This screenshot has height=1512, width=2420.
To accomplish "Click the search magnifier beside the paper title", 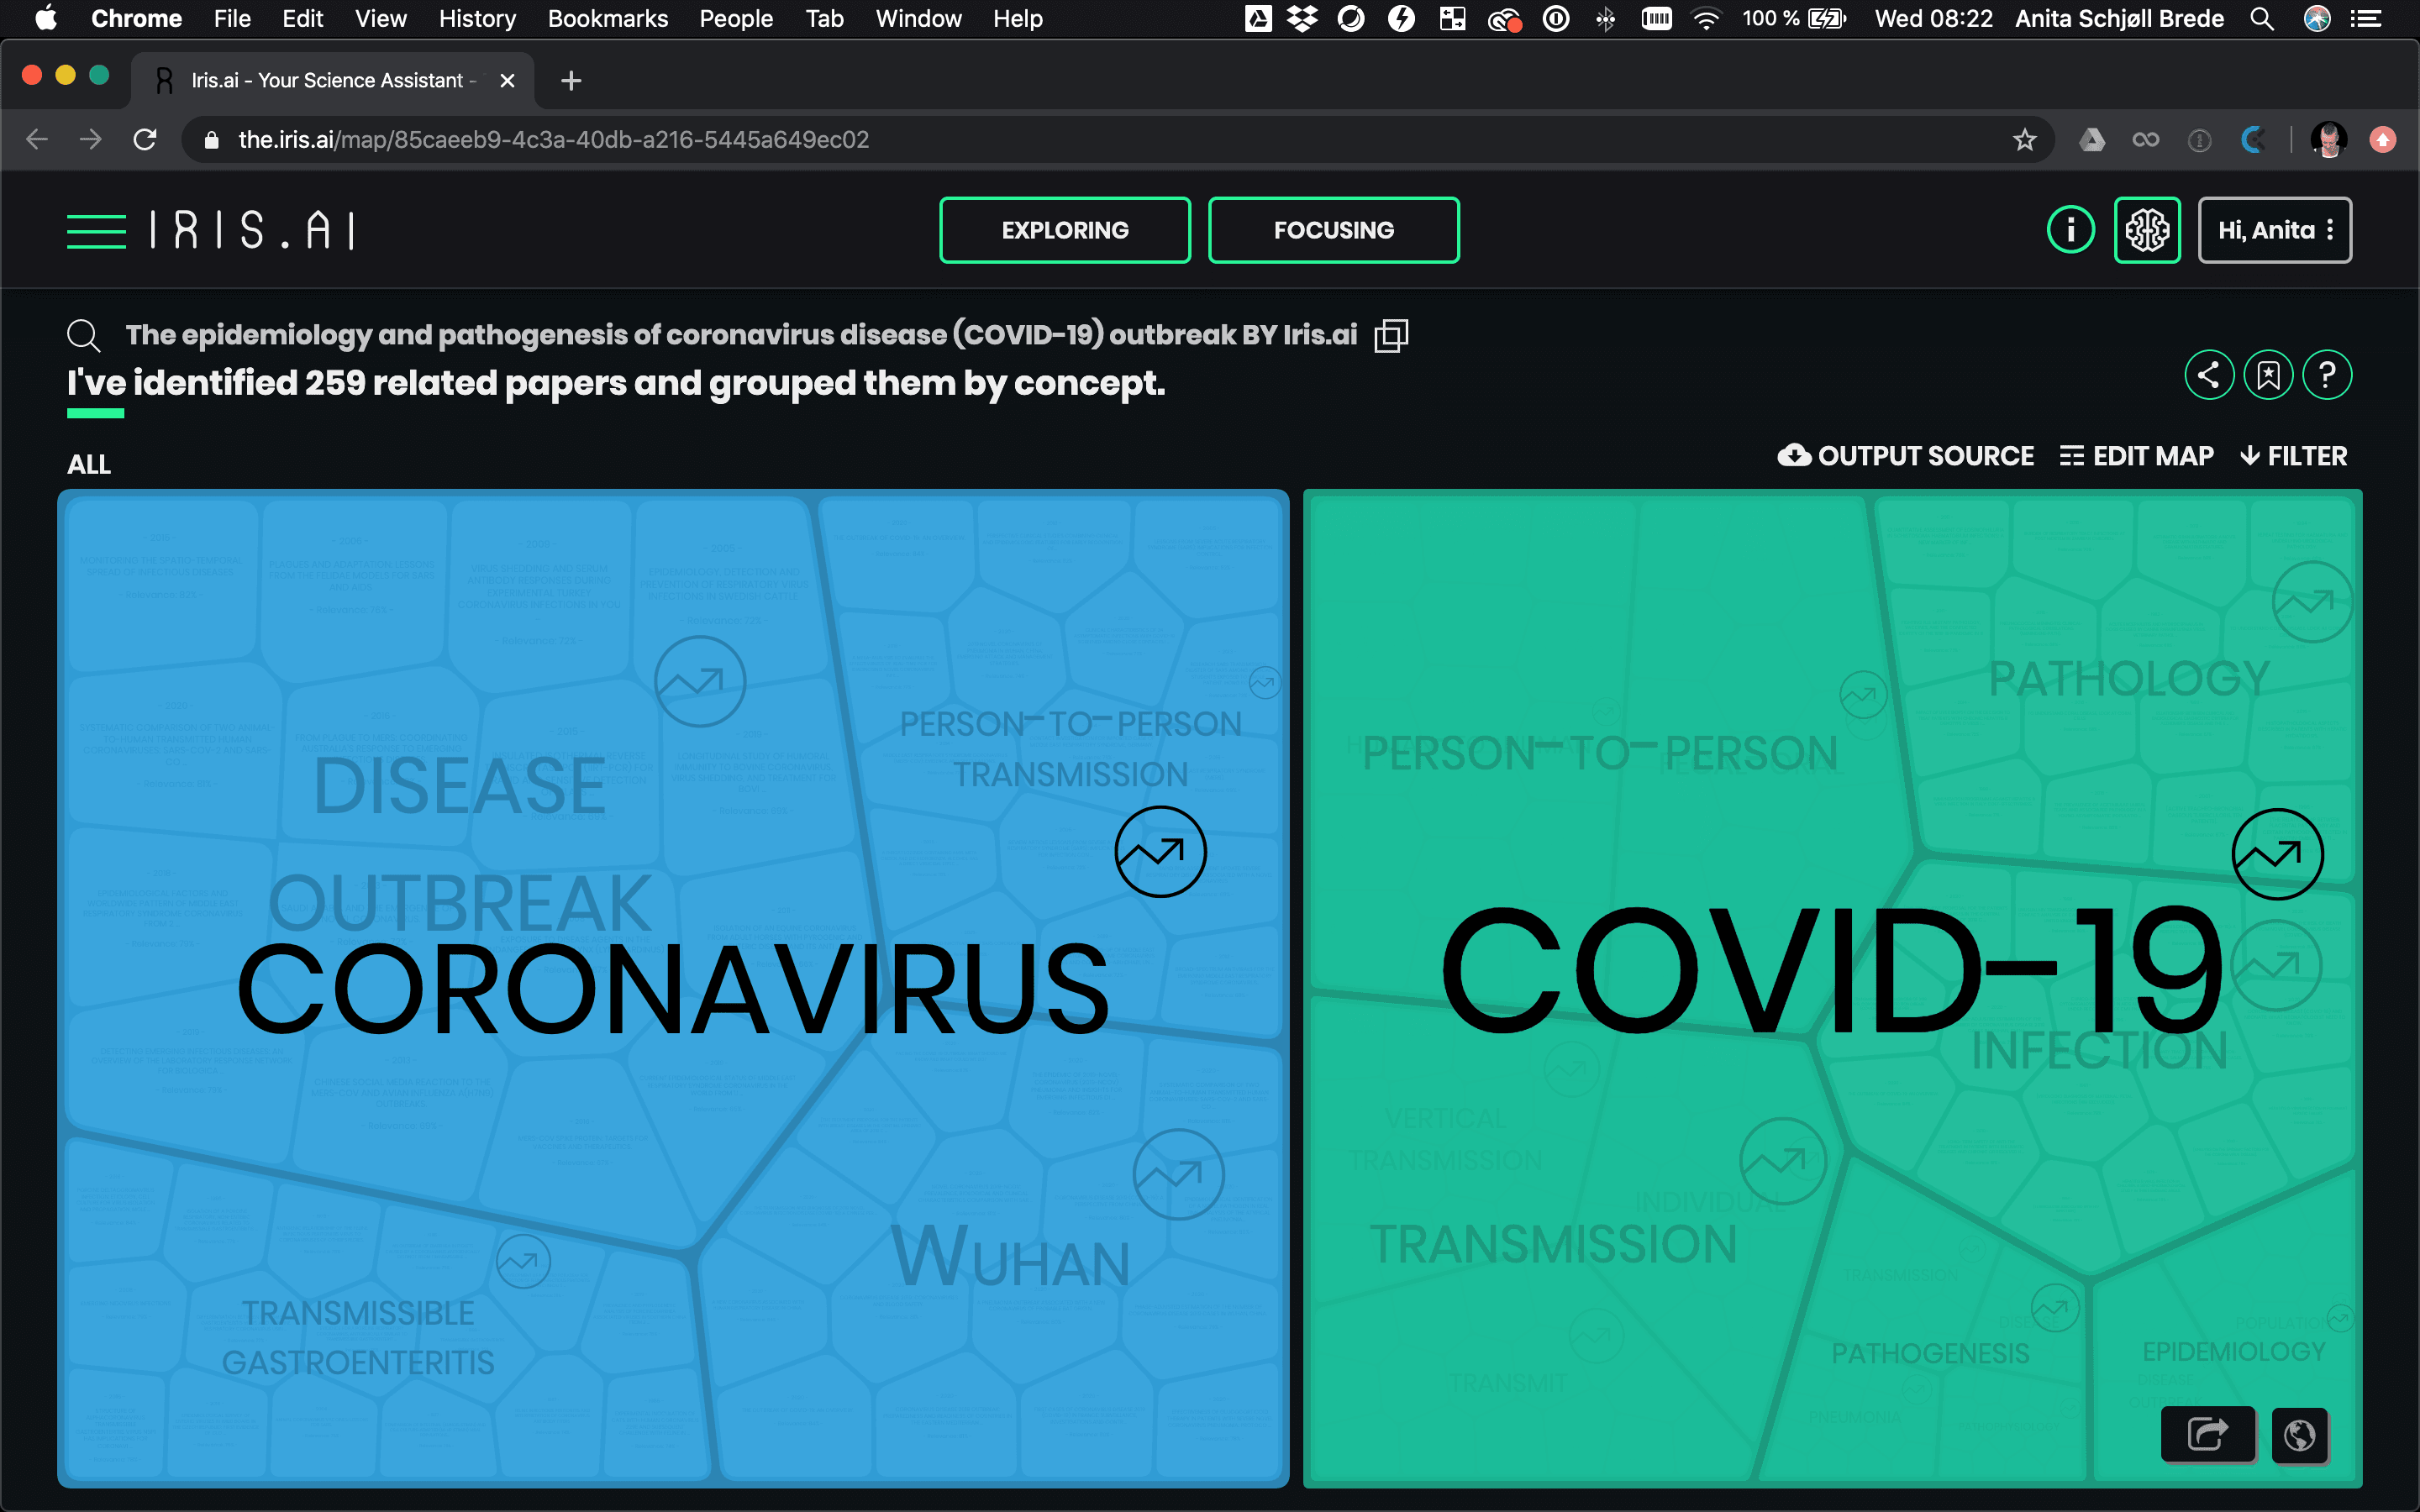I will 83,335.
